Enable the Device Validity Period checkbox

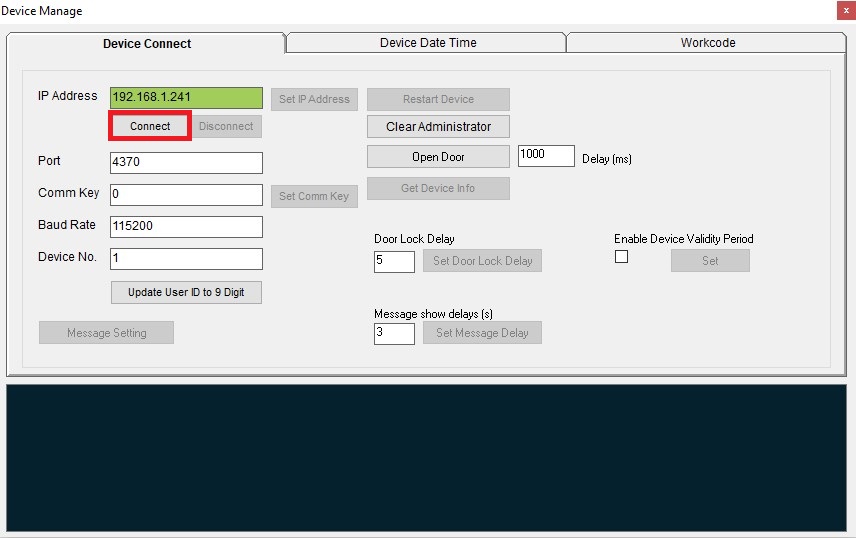coord(621,257)
